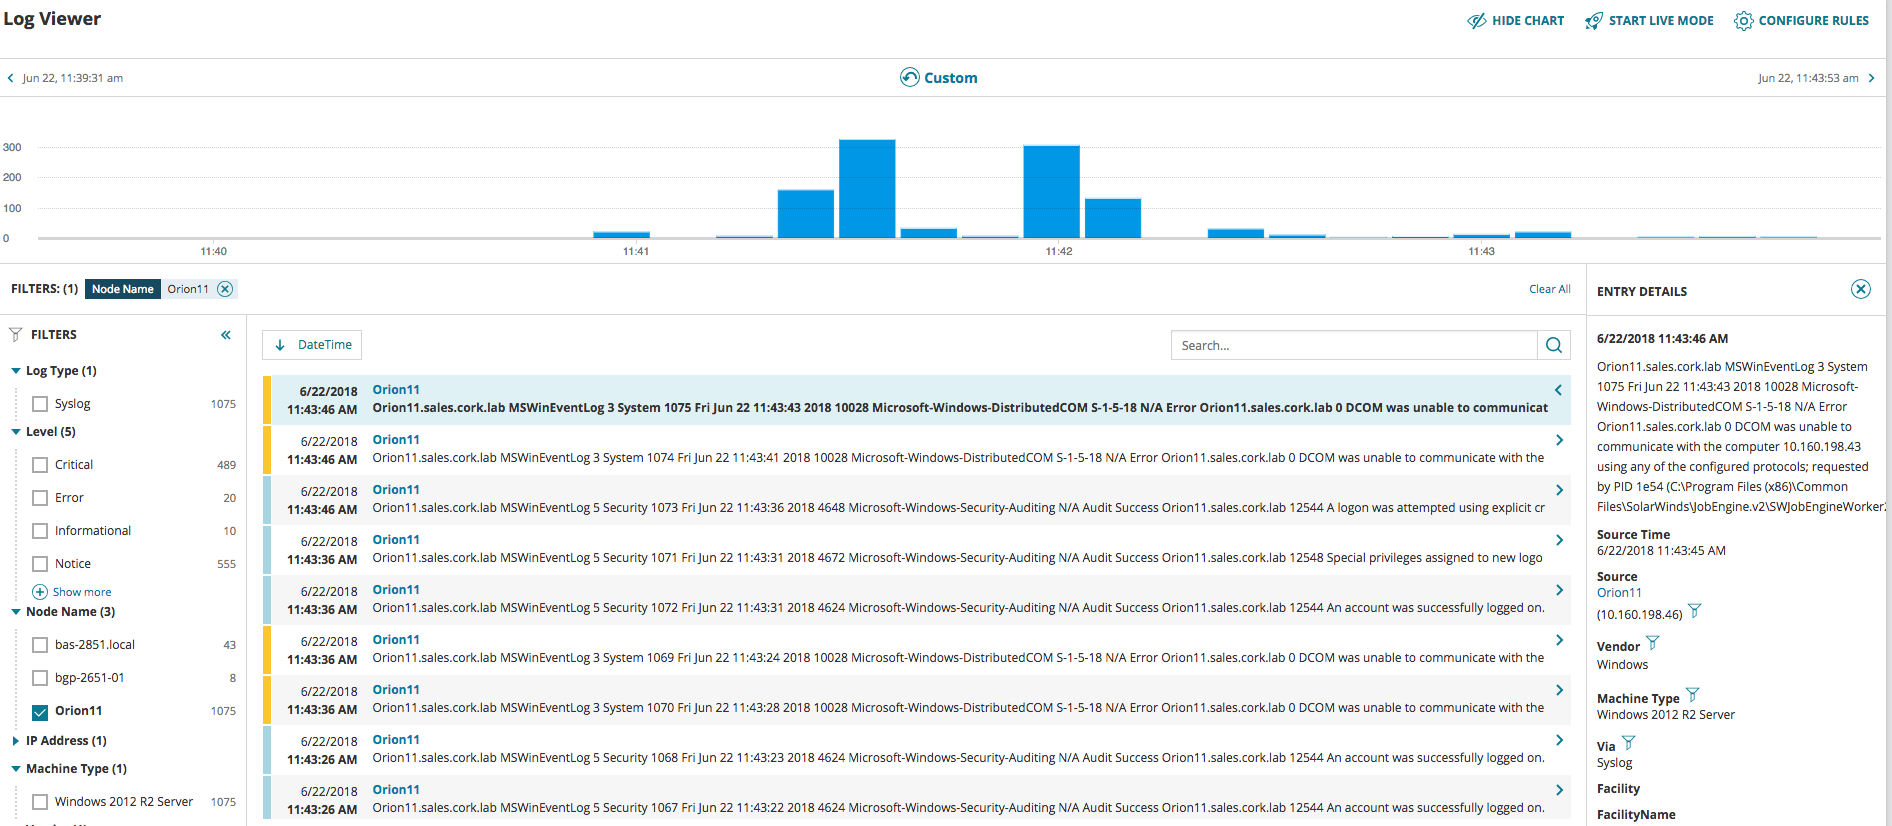Screen dimensions: 1892x826
Task: Expand the Security 1071 log entry chevron
Action: point(1559,540)
